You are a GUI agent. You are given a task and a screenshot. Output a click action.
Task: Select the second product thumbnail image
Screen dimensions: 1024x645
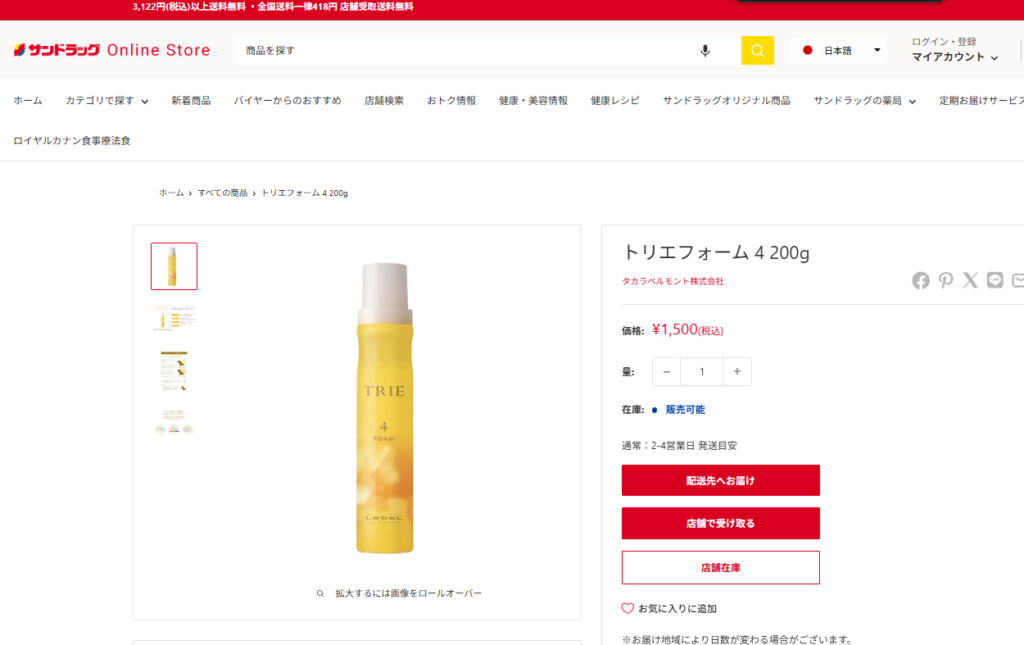tap(174, 319)
